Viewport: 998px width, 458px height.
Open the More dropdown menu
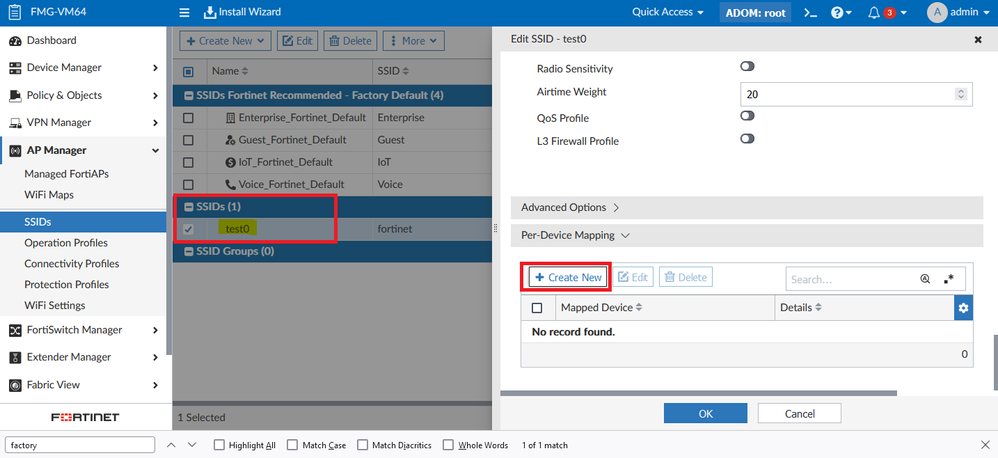(413, 41)
